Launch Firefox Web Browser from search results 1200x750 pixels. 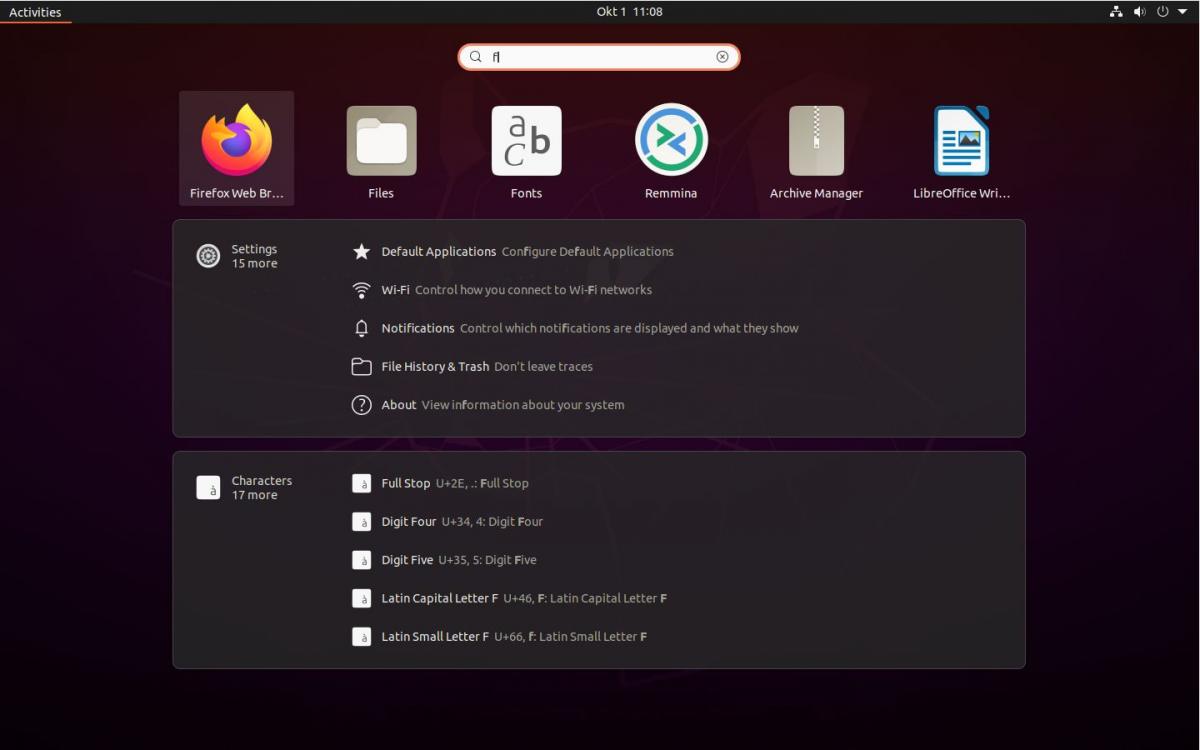pyautogui.click(x=236, y=147)
